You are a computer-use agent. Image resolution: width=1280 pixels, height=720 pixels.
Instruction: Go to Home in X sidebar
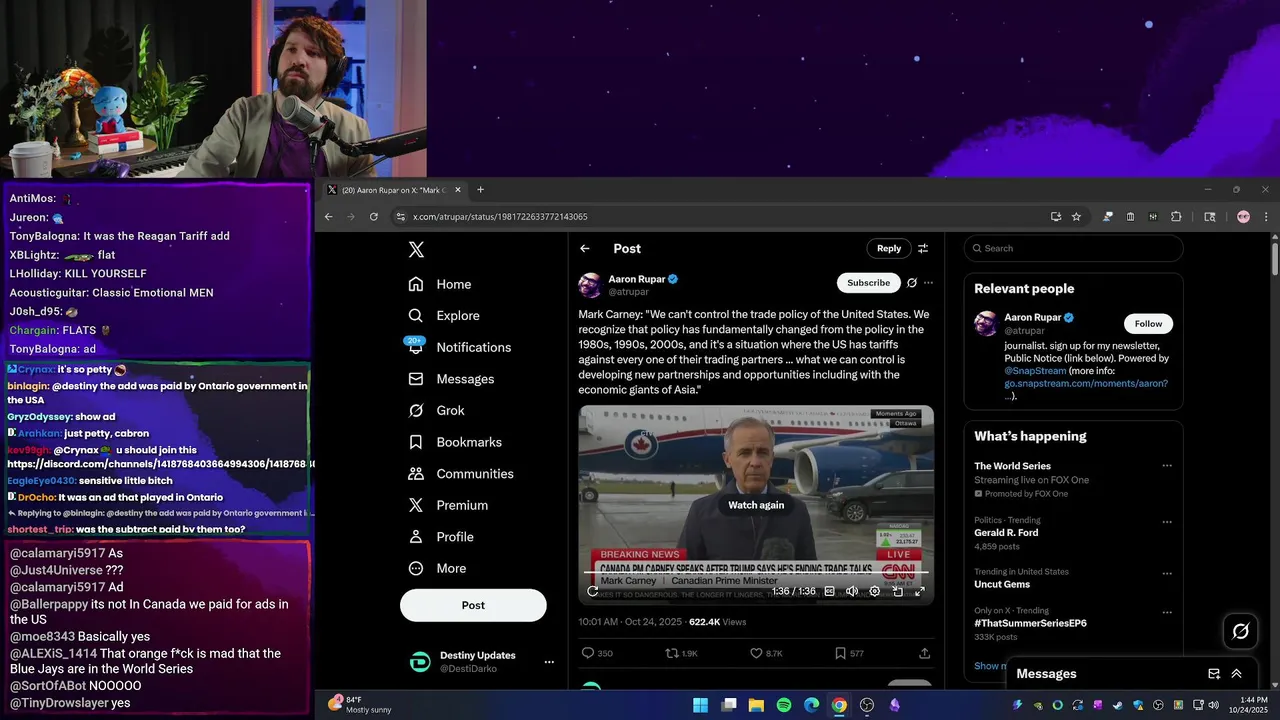click(x=440, y=284)
